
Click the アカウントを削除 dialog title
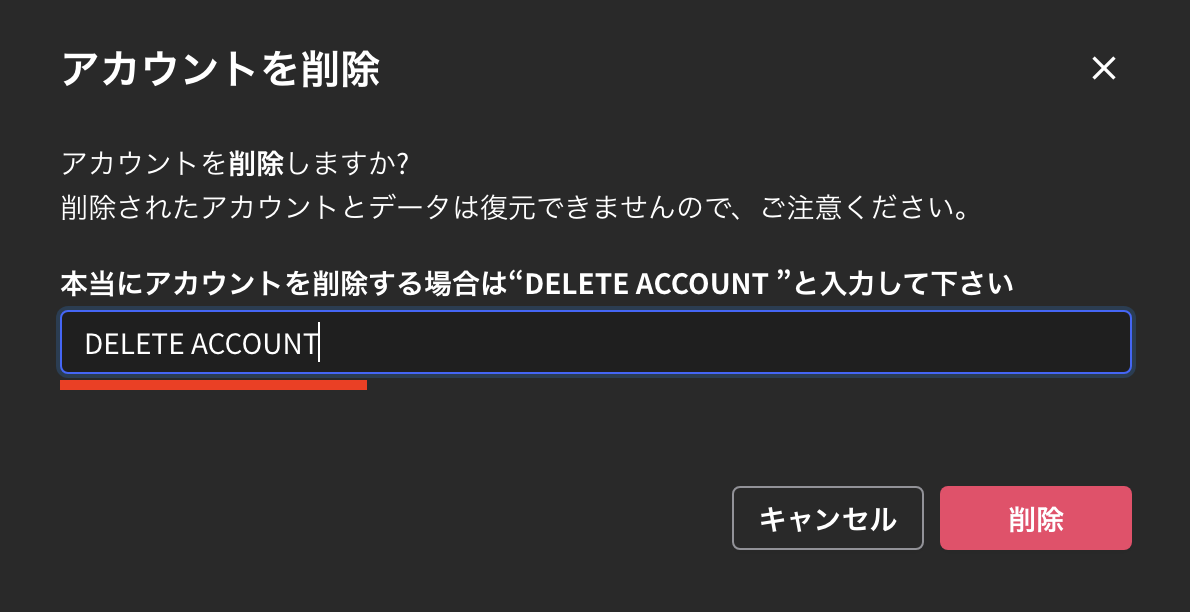click(220, 68)
